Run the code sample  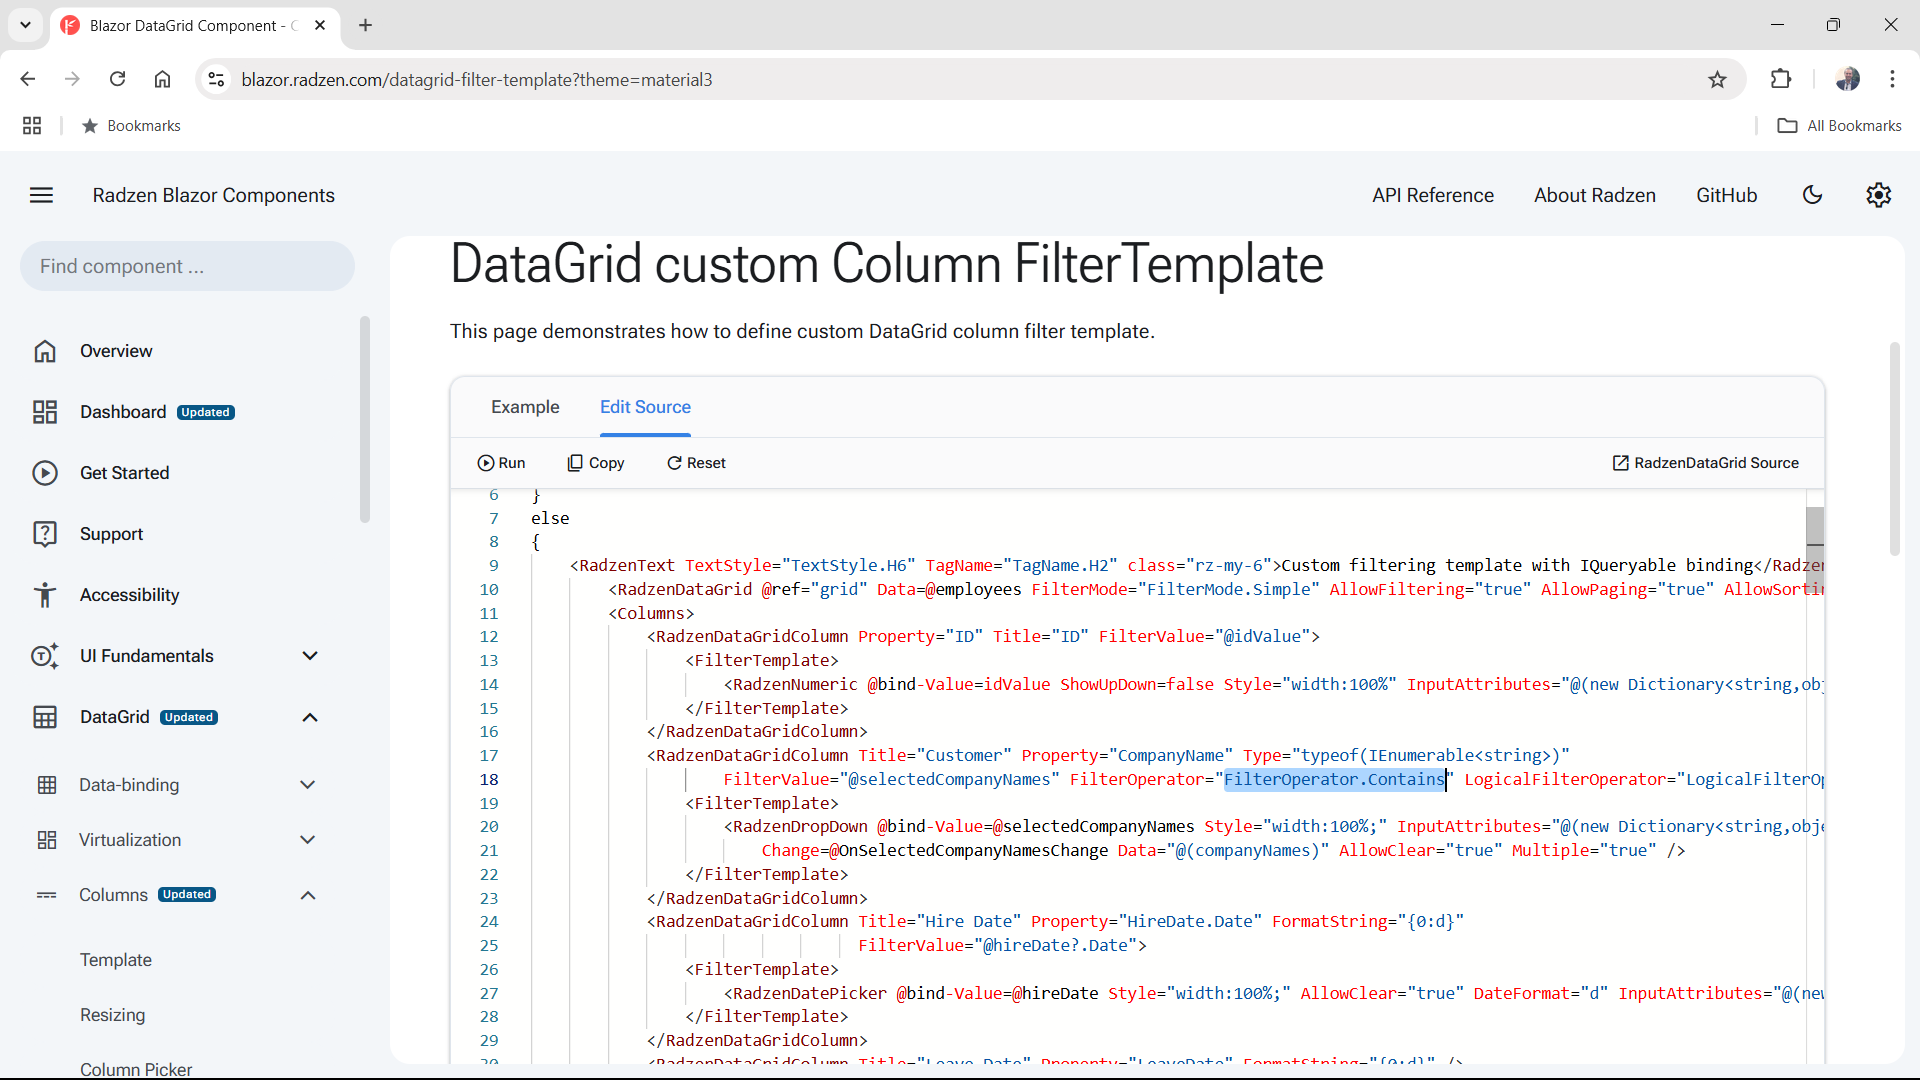pyautogui.click(x=502, y=462)
